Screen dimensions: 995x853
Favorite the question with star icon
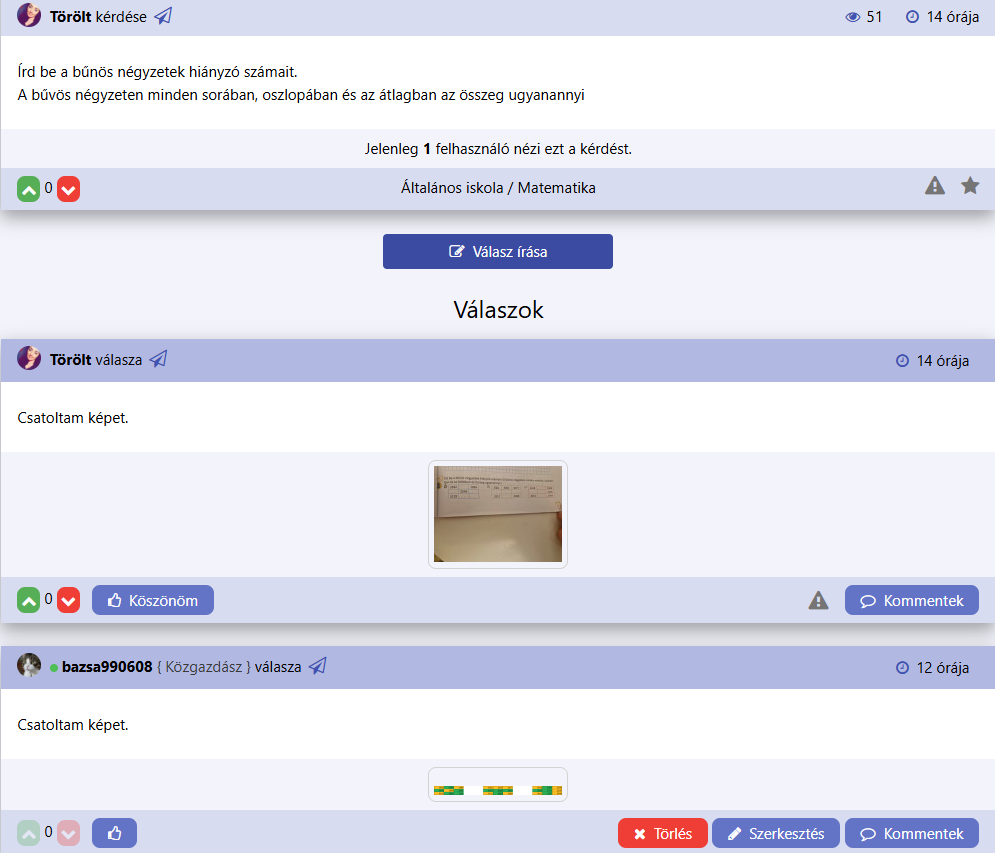pos(970,186)
